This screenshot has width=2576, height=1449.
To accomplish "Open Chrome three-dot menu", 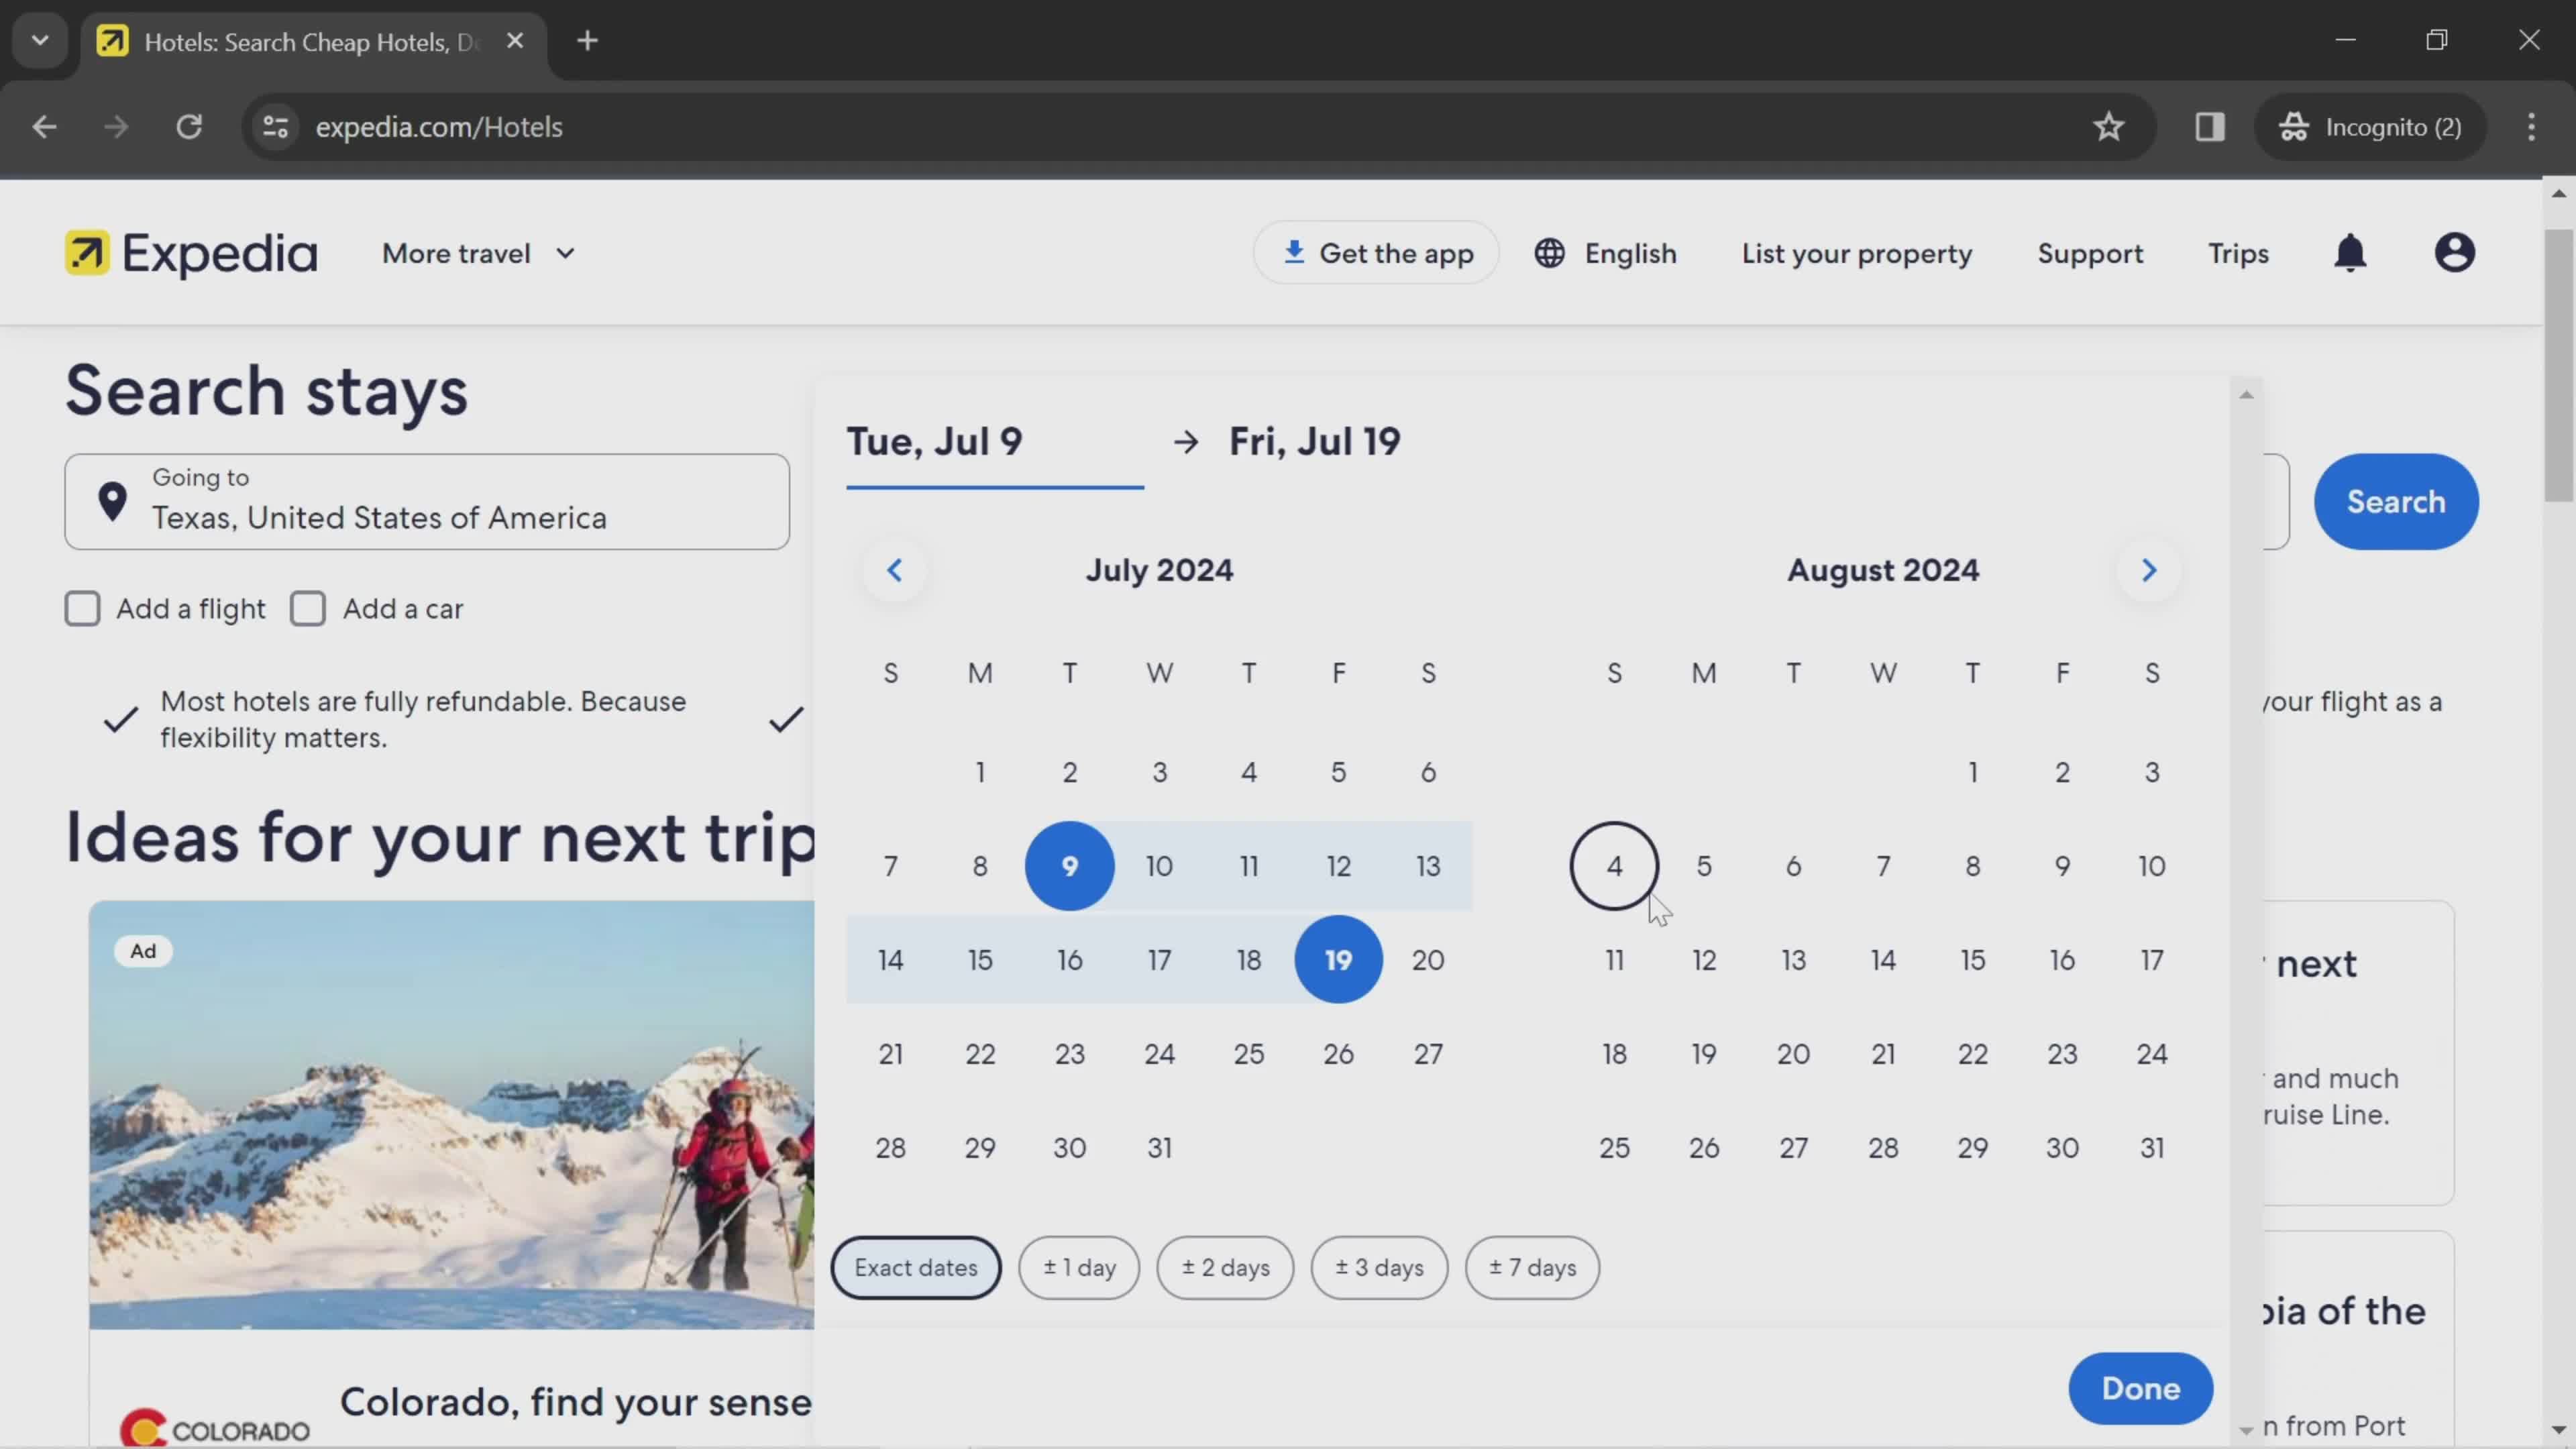I will pos(2531,127).
